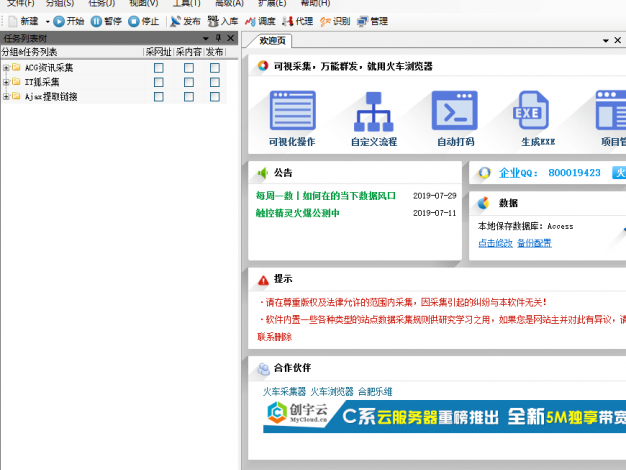Click the 创宇云 C系云服务器 banner
The height and width of the screenshot is (470, 626).
444,417
